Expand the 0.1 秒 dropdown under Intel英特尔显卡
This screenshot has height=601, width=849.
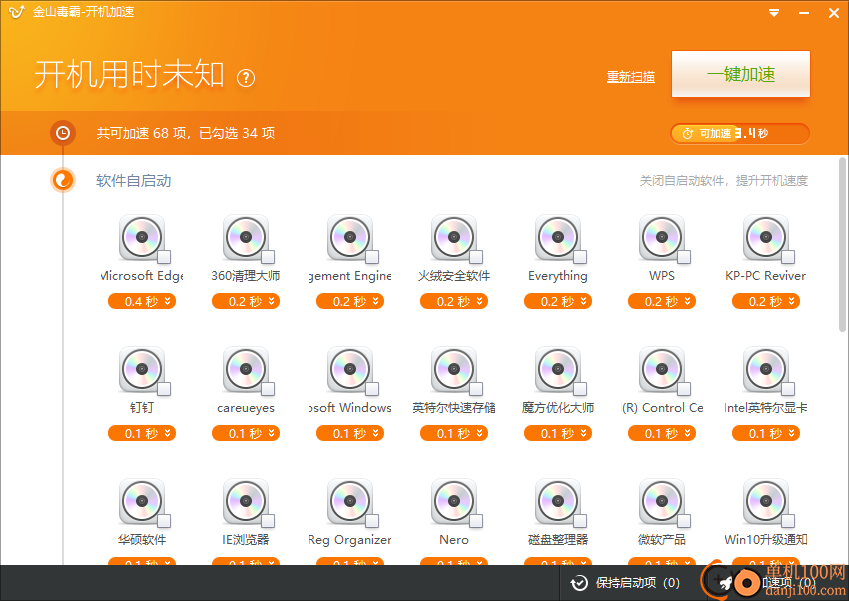766,433
